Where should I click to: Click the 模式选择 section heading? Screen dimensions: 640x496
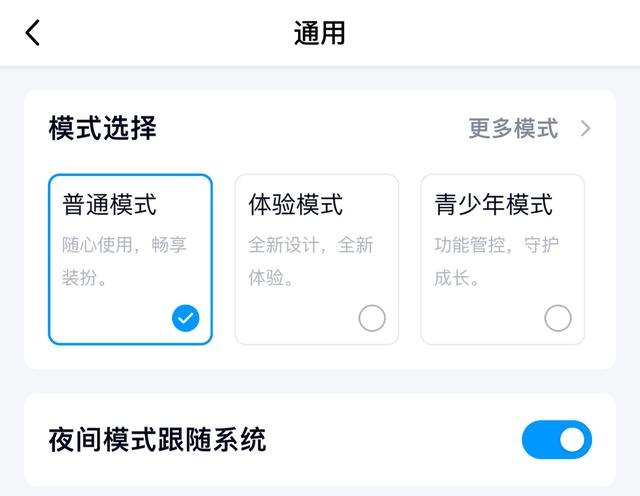pos(103,129)
